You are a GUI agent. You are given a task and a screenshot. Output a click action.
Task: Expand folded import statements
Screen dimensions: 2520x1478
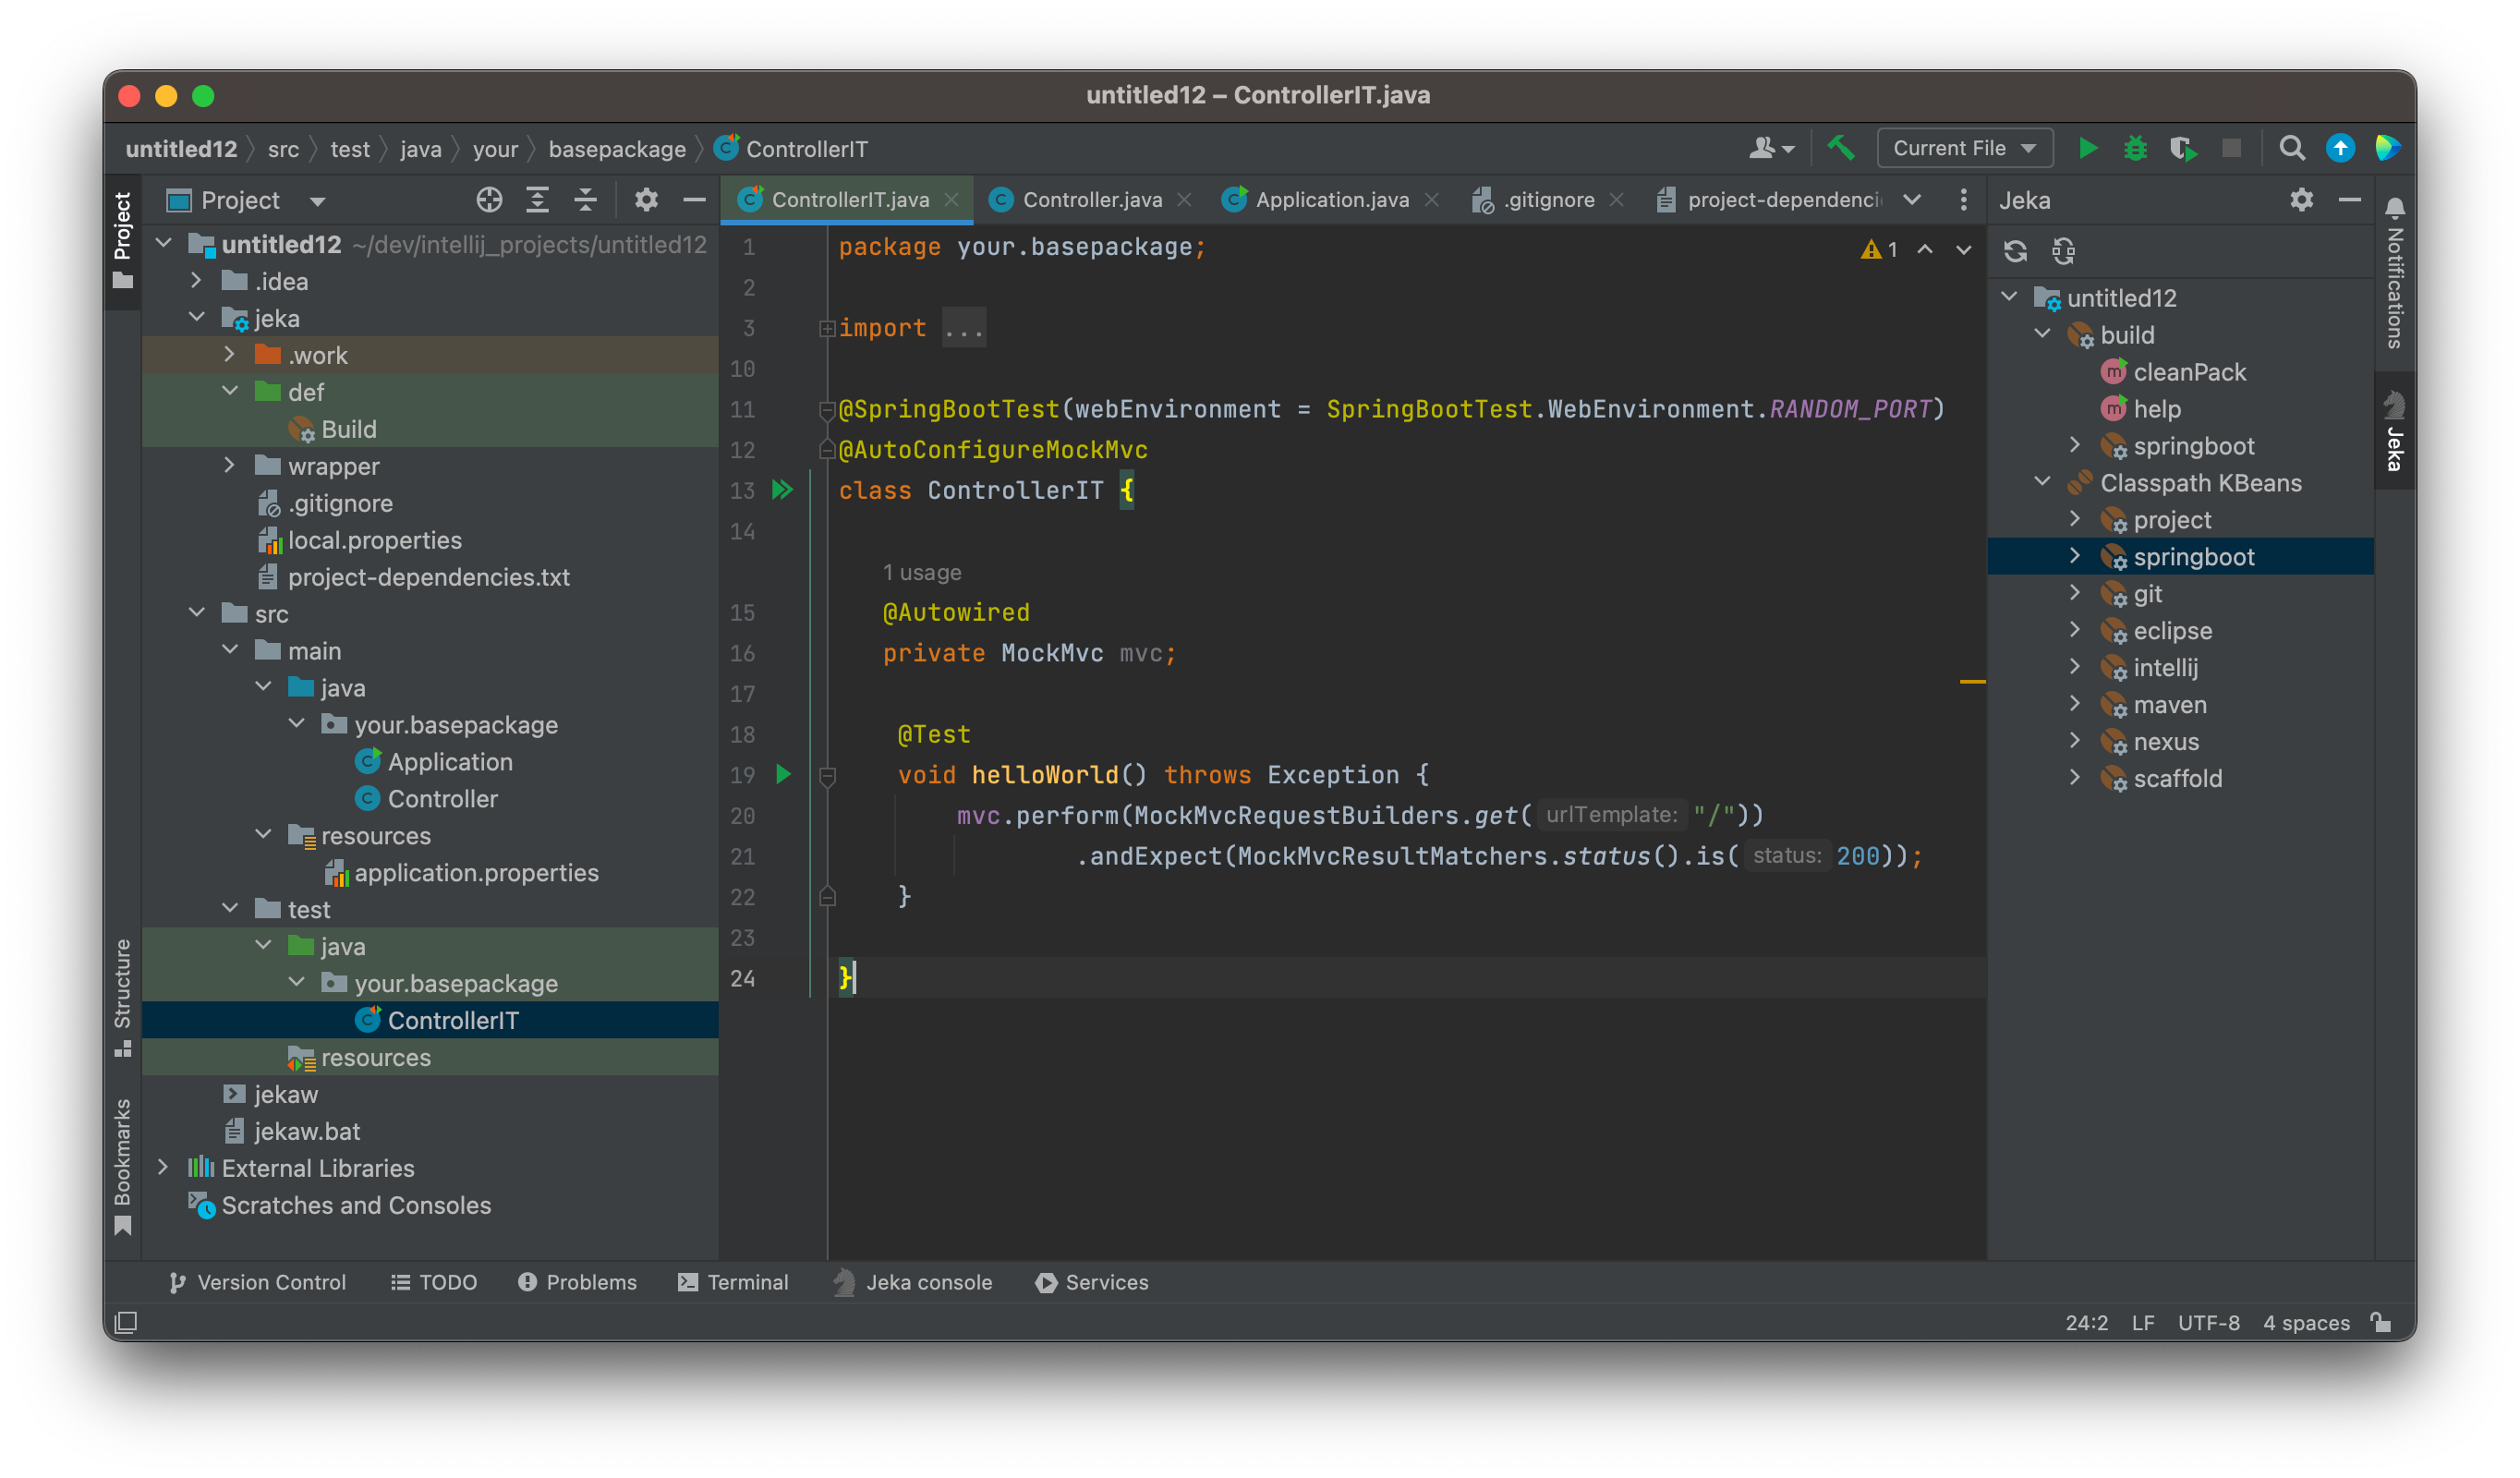coord(827,328)
